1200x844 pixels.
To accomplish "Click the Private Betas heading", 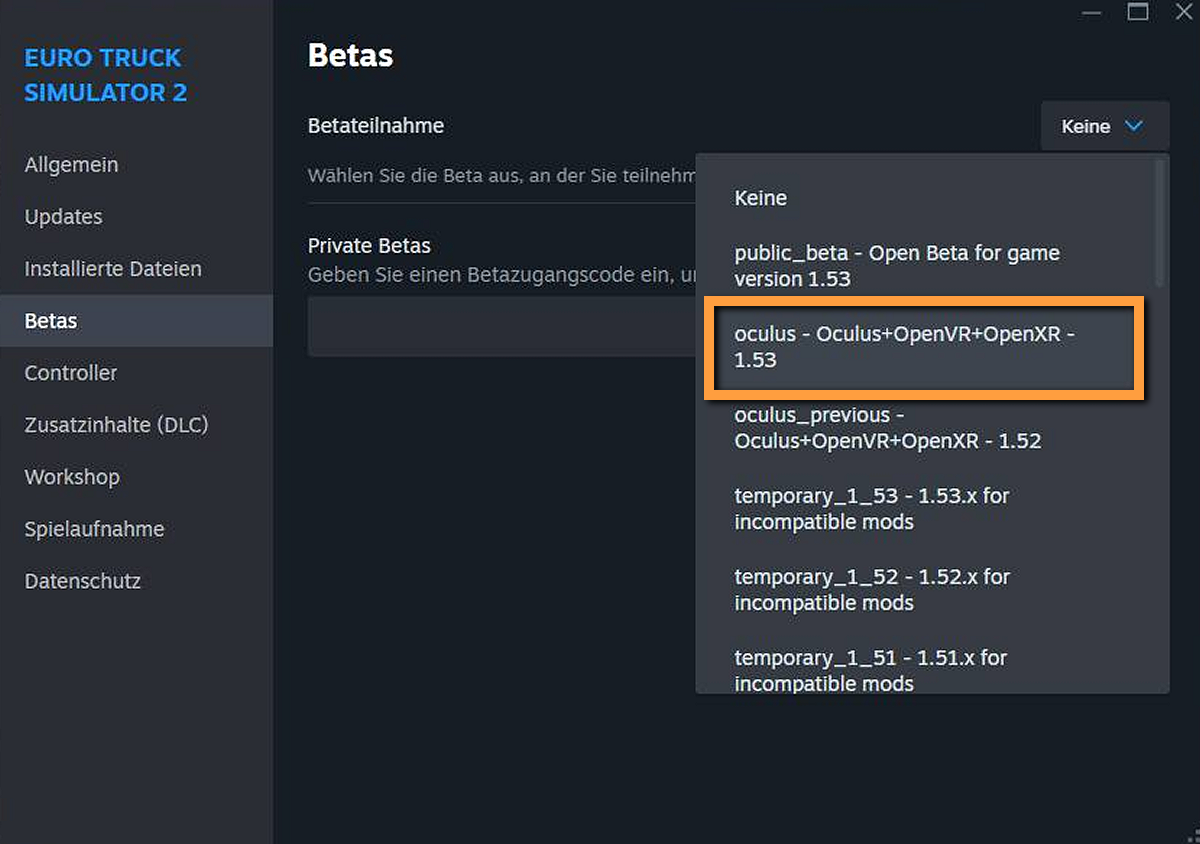I will coord(369,246).
